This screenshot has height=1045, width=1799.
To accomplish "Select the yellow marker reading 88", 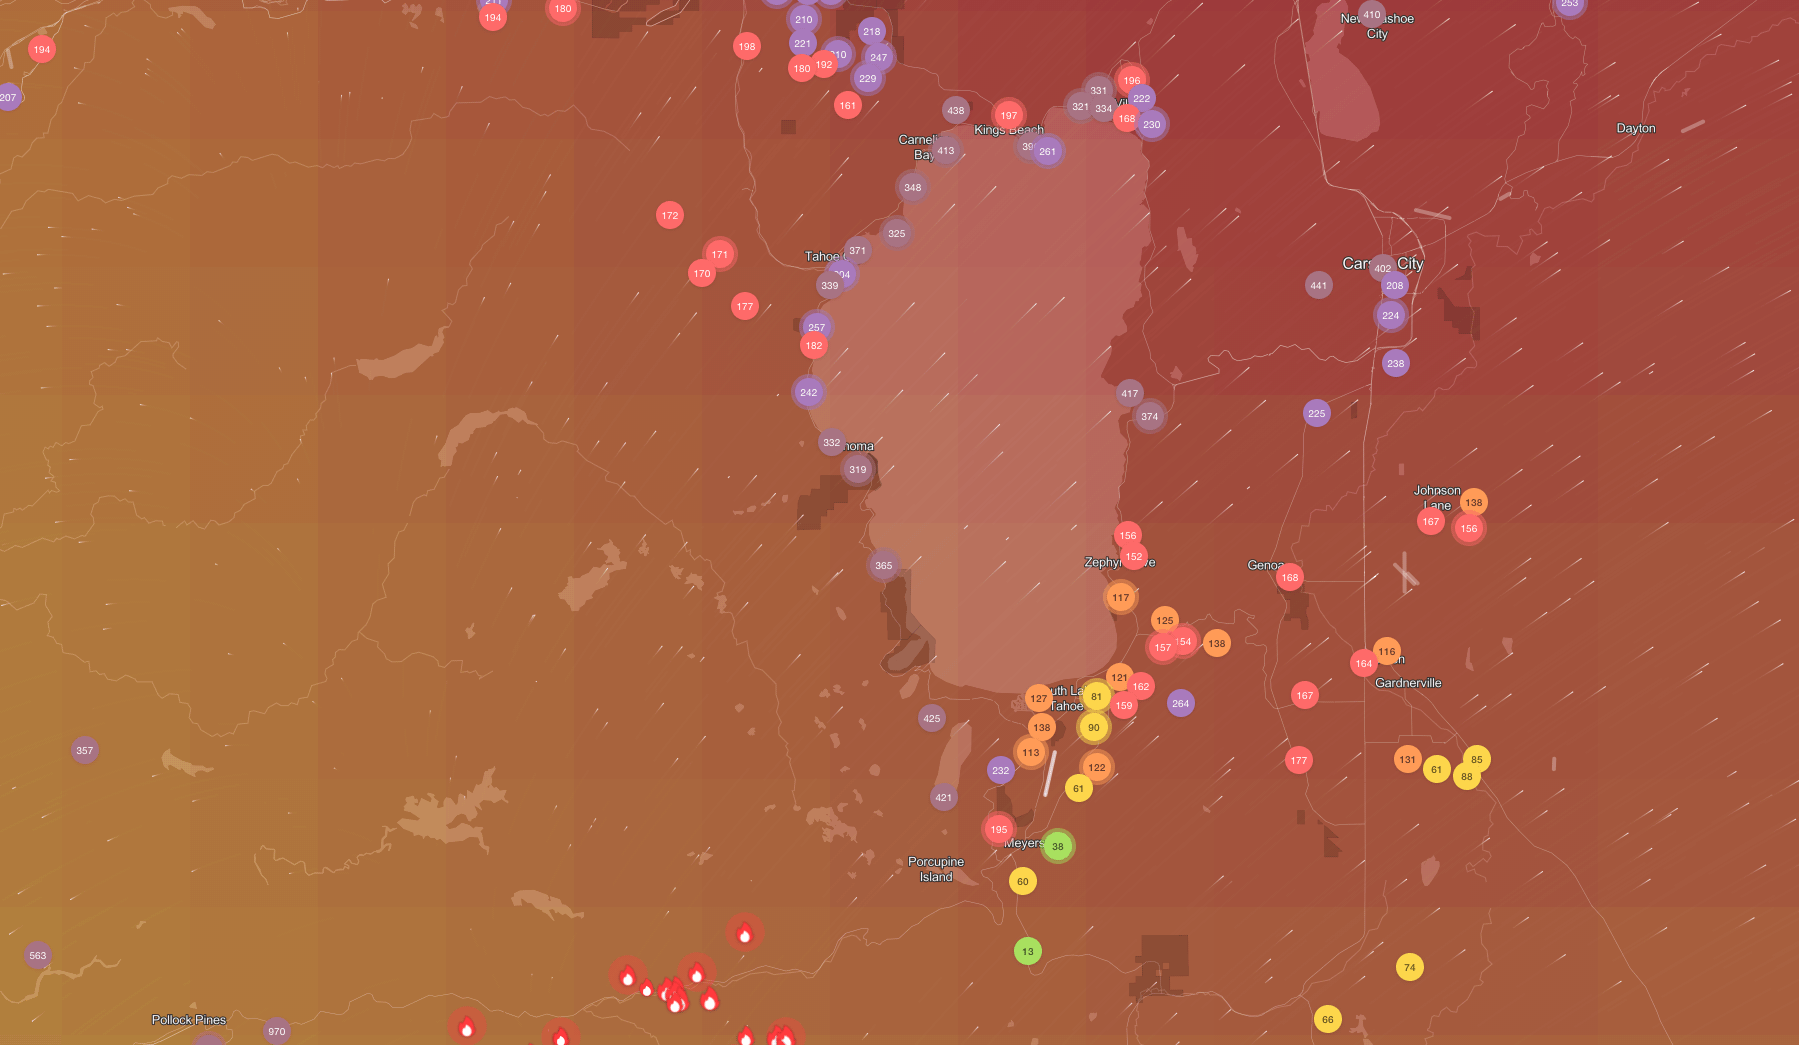I will pyautogui.click(x=1467, y=776).
